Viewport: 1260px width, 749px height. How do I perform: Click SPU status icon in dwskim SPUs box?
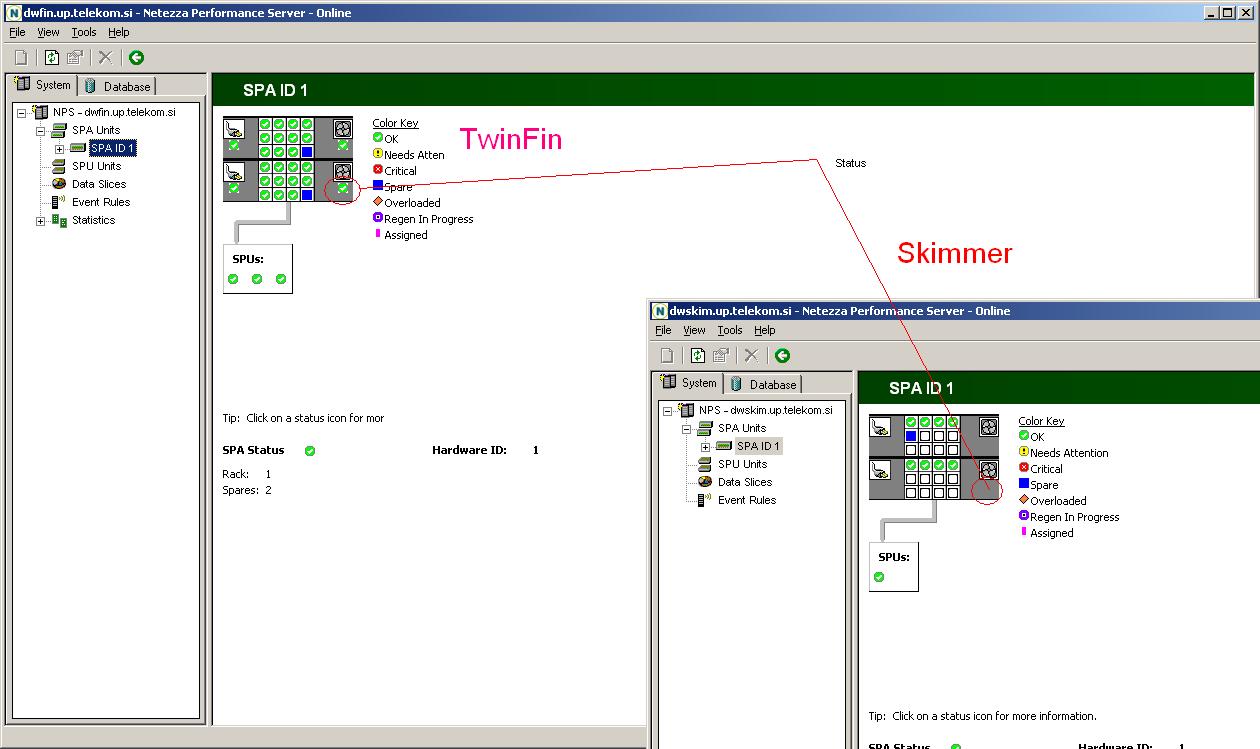pos(879,577)
